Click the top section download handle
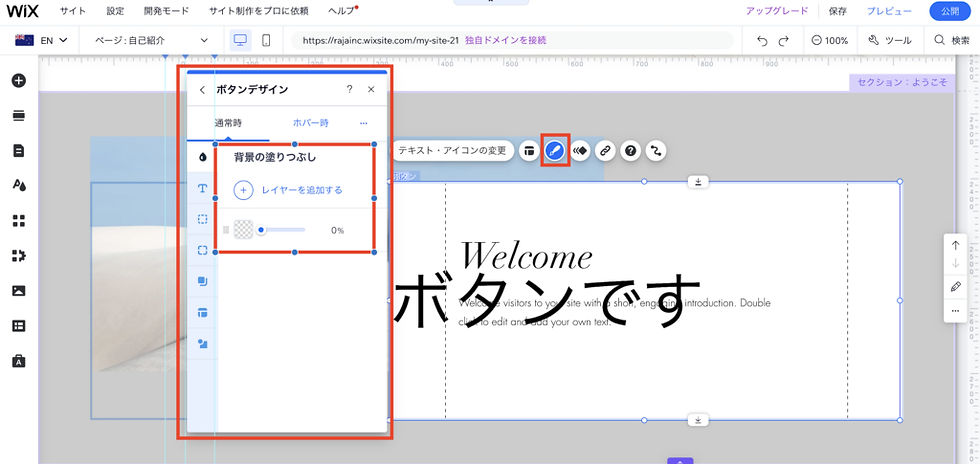This screenshot has height=464, width=980. coord(698,182)
